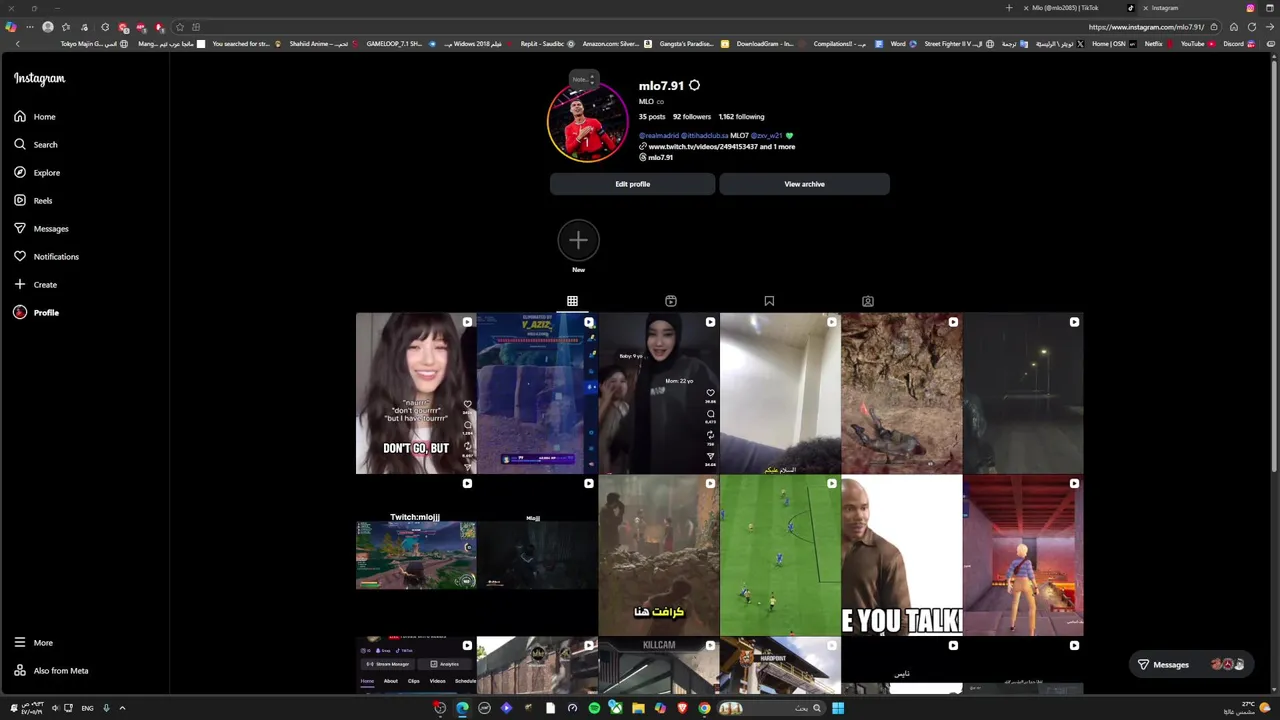Open Notifications heart in sidebar
The image size is (1280, 720).
[x=46, y=256]
